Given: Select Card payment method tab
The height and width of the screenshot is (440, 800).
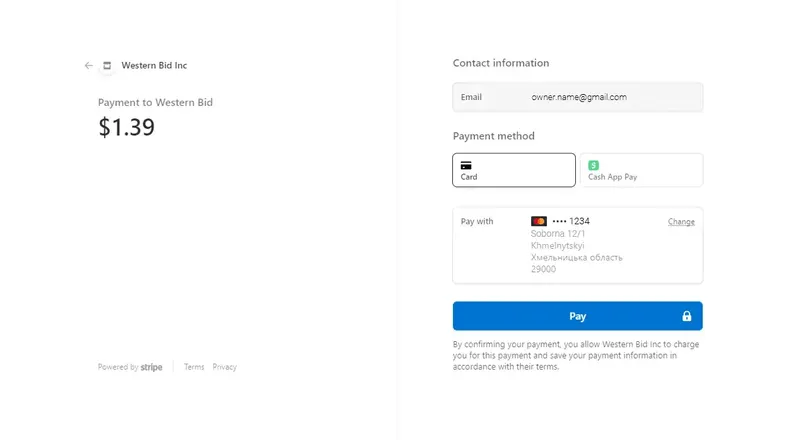Looking at the screenshot, I should click(514, 170).
